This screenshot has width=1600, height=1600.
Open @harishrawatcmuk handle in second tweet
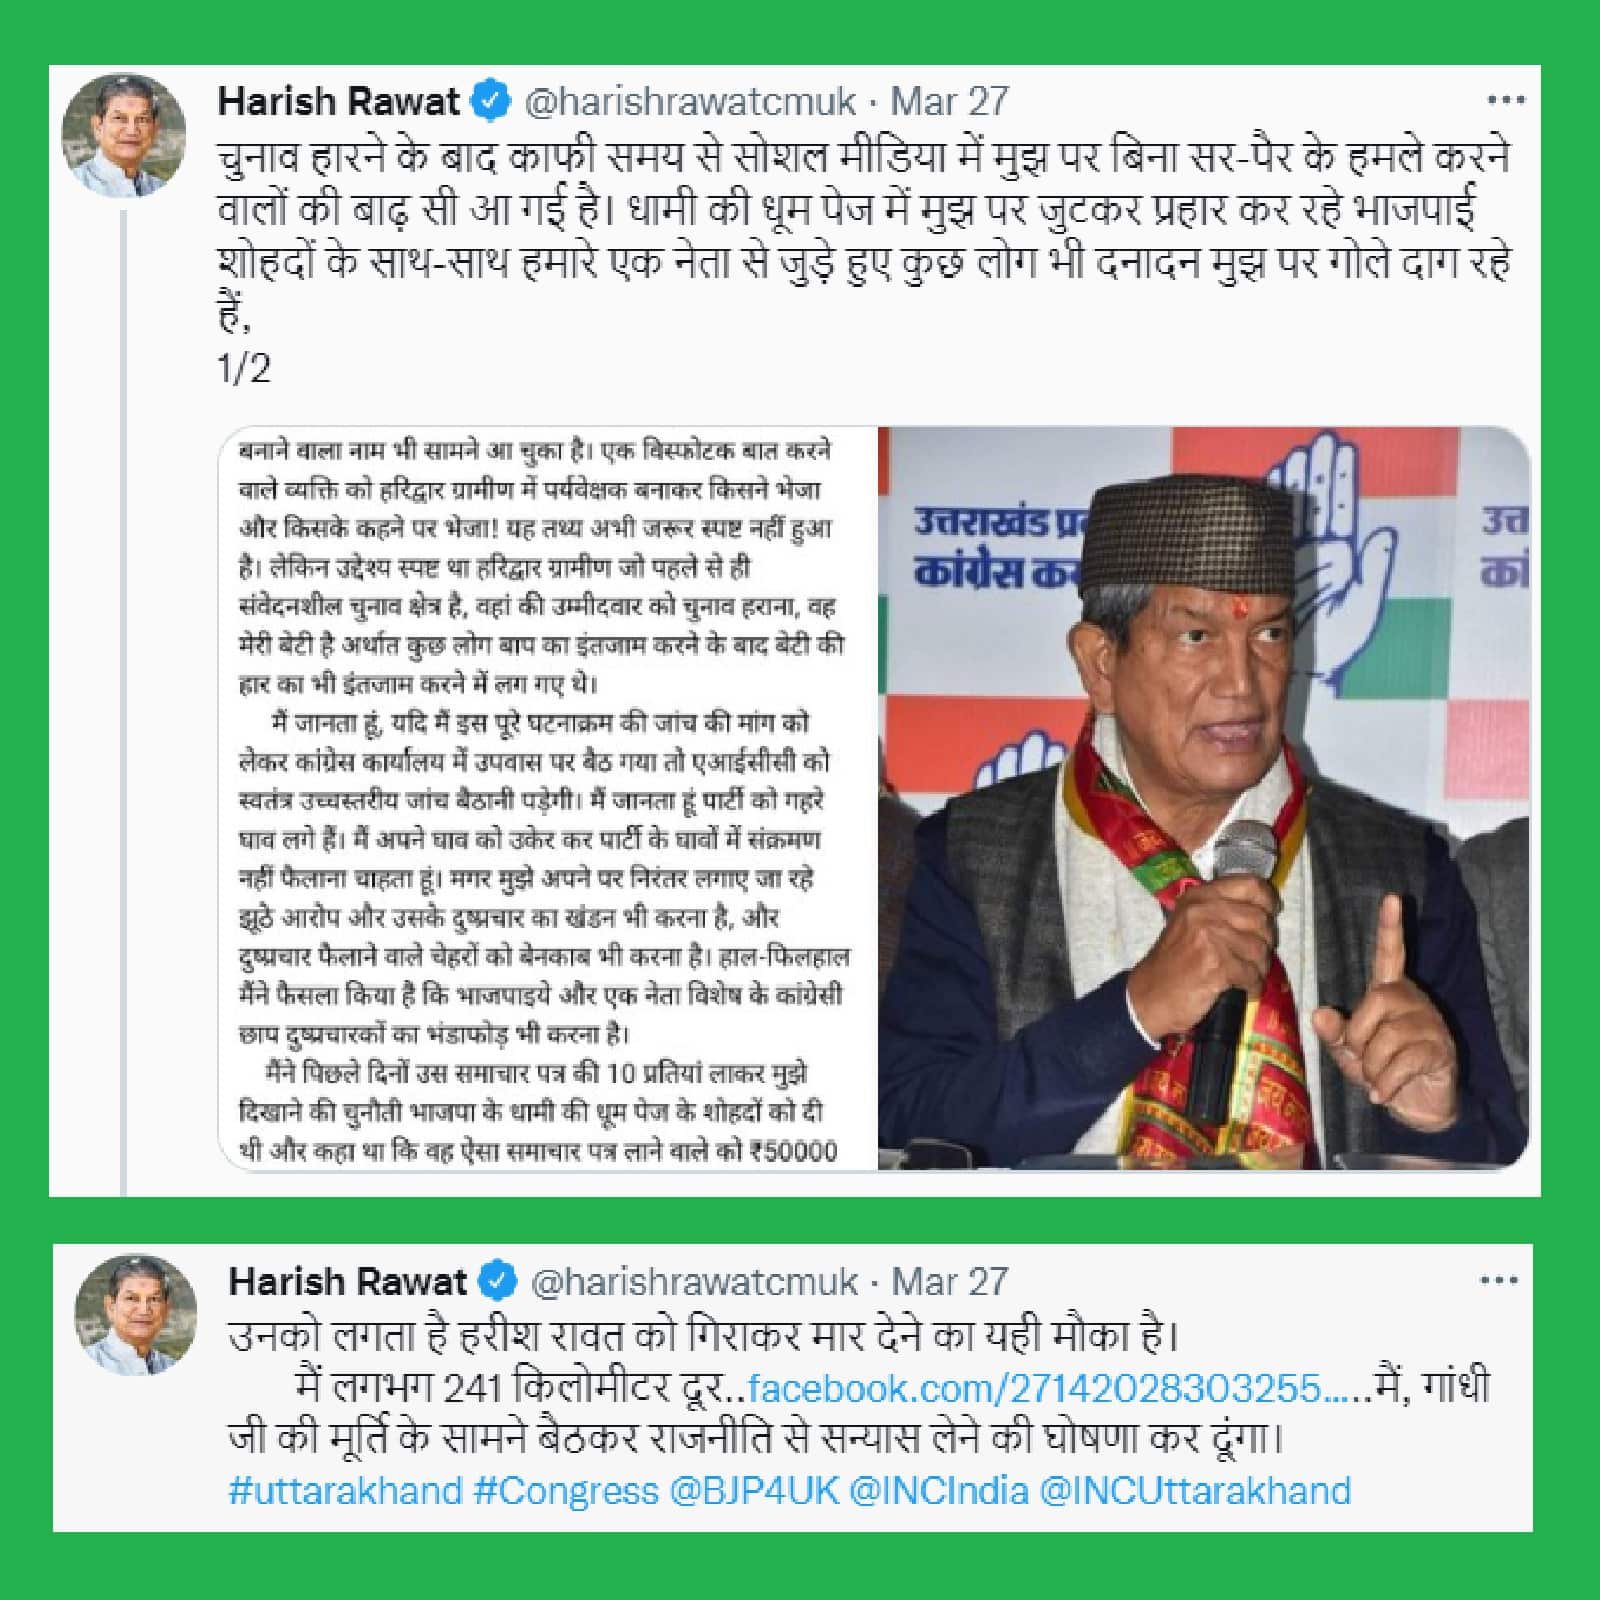pos(695,1281)
